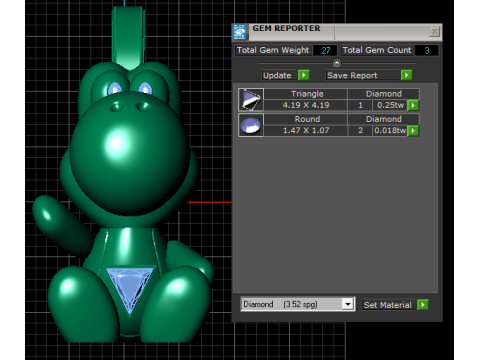Click the green arrow next to Set Material
The height and width of the screenshot is (360, 480).
(422, 304)
